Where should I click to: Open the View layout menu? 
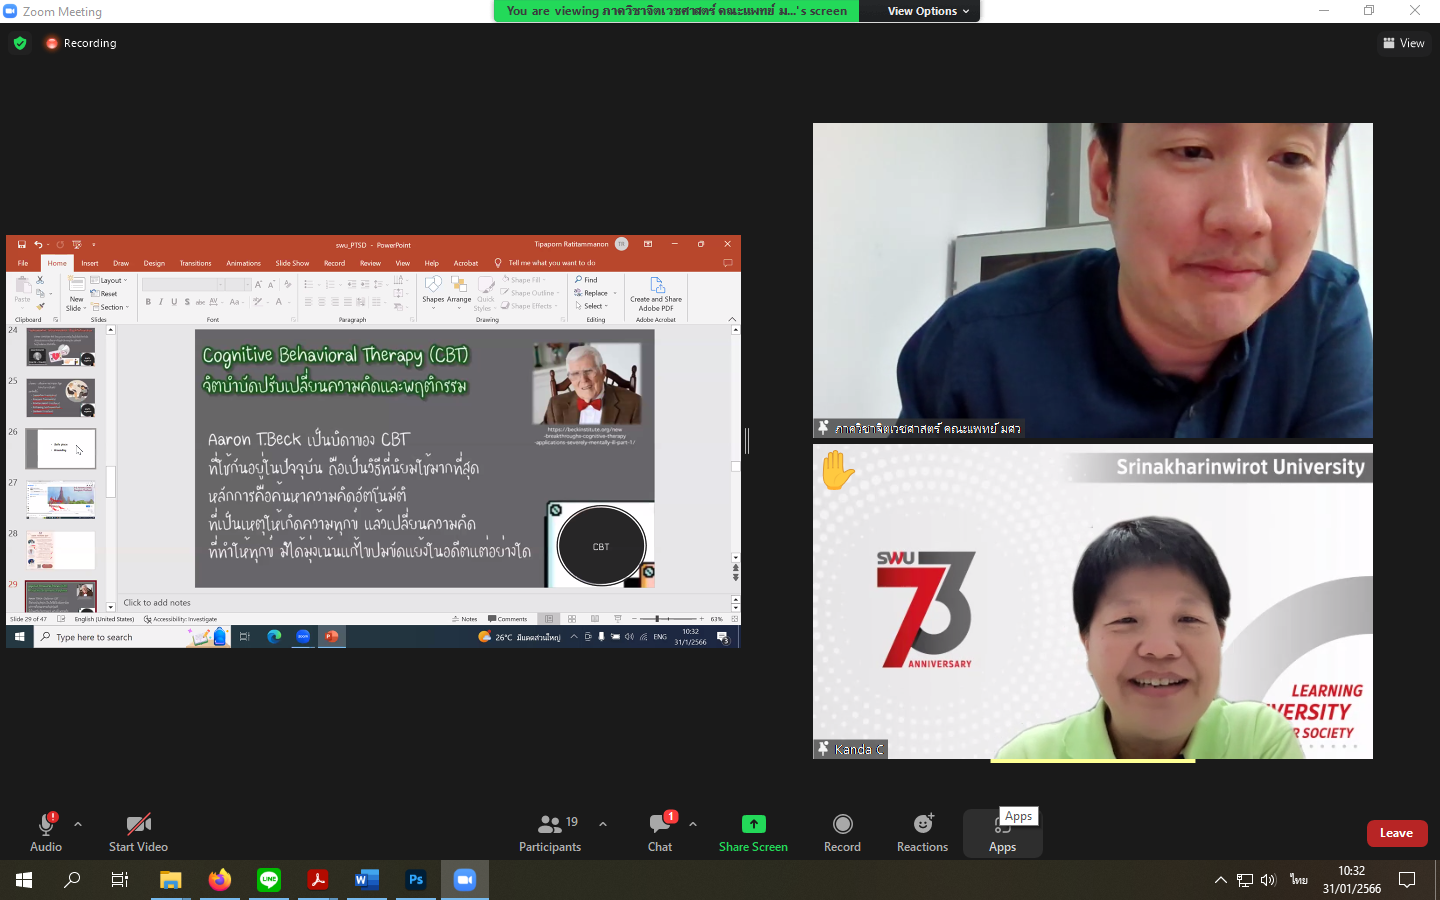[x=1404, y=43]
